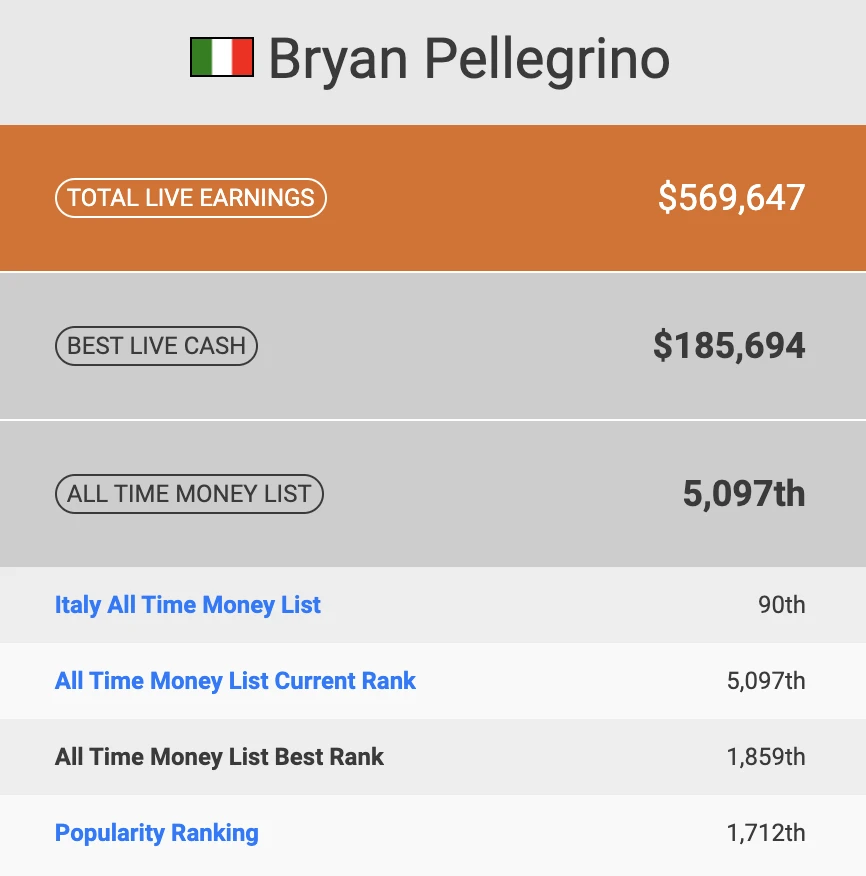This screenshot has height=876, width=866.
Task: Click the Italian flag icon
Action: point(221,58)
